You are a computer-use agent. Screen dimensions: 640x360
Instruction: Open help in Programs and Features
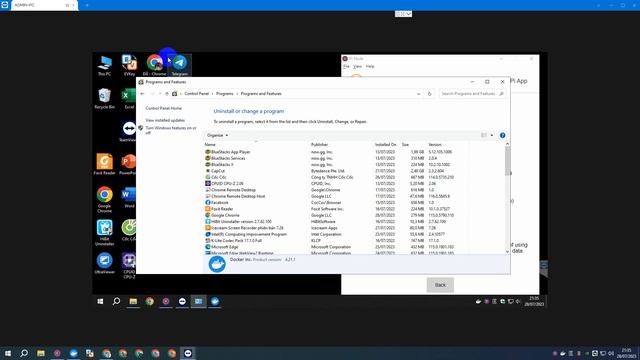click(502, 135)
